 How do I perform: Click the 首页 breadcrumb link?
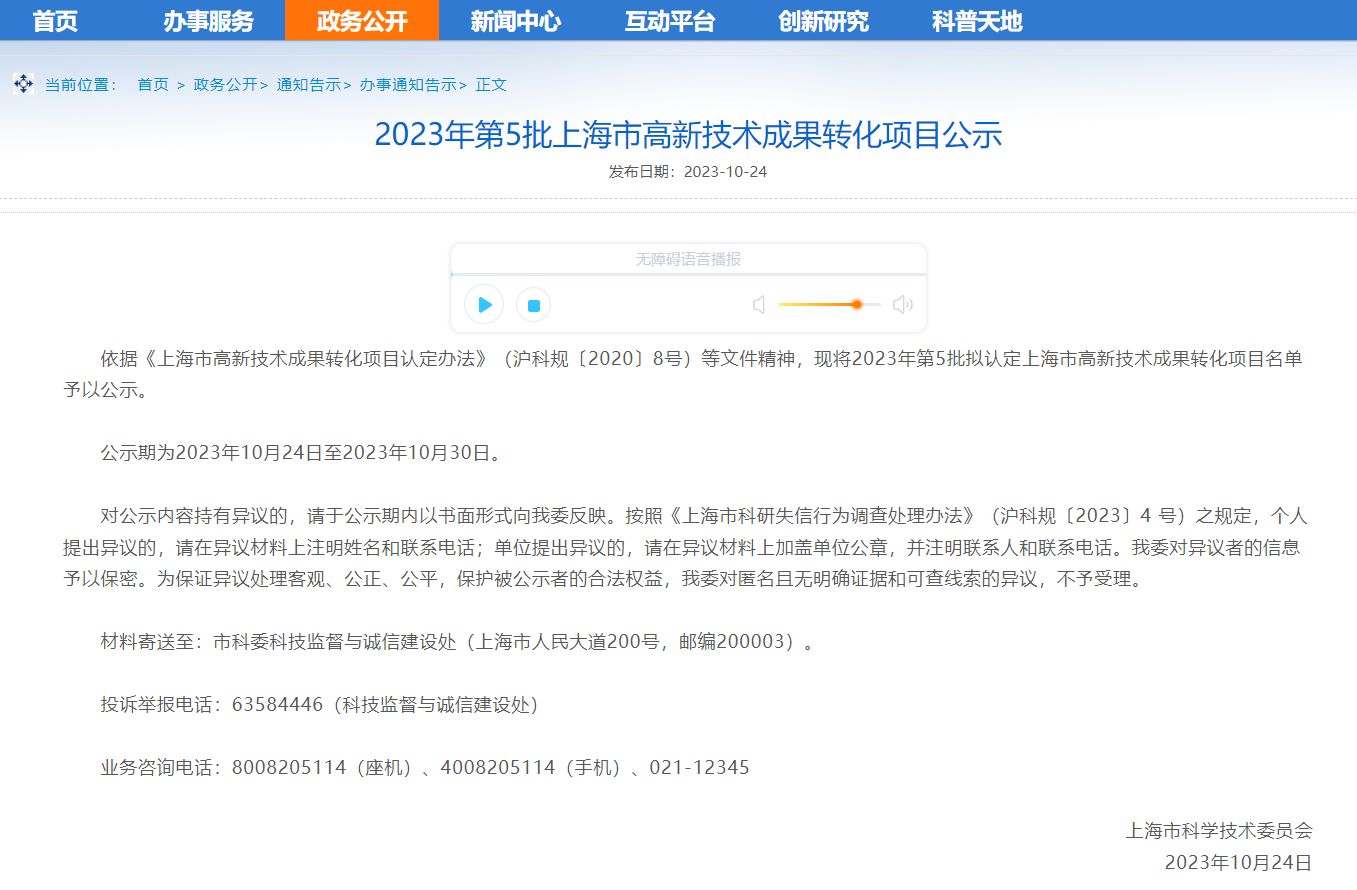(153, 85)
